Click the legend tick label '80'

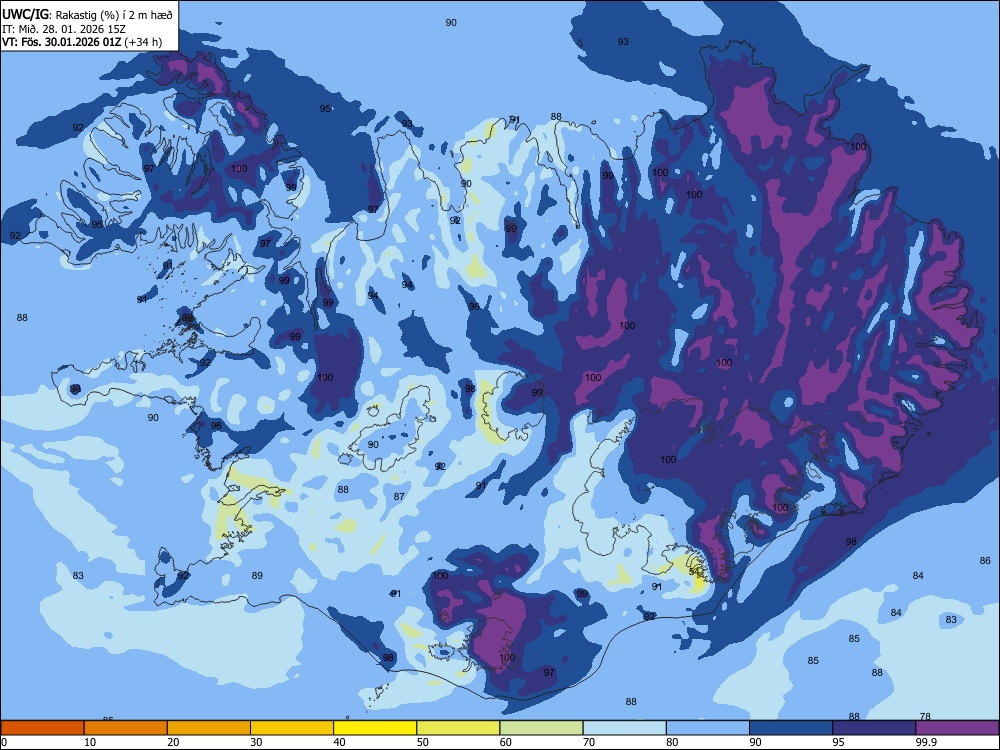coord(672,742)
